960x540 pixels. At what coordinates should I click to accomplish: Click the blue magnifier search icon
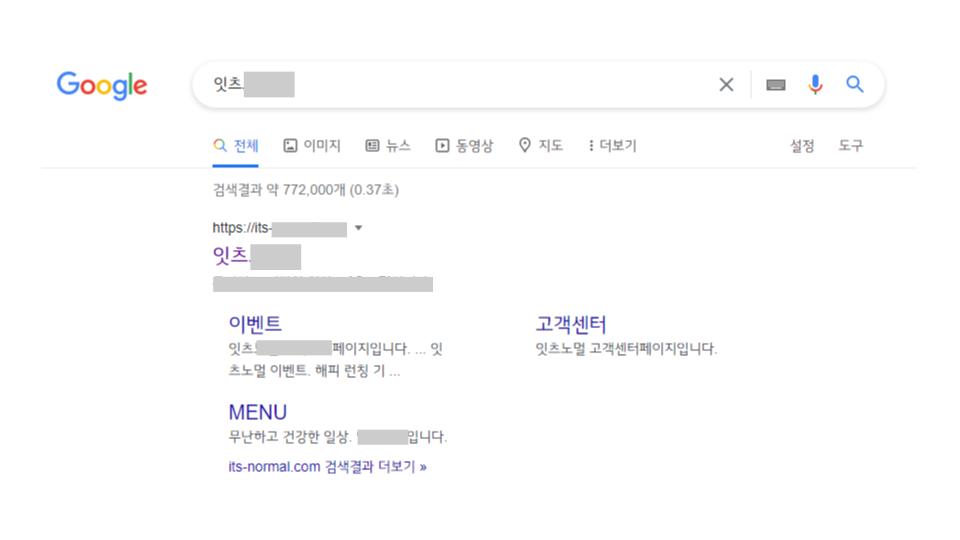point(855,84)
